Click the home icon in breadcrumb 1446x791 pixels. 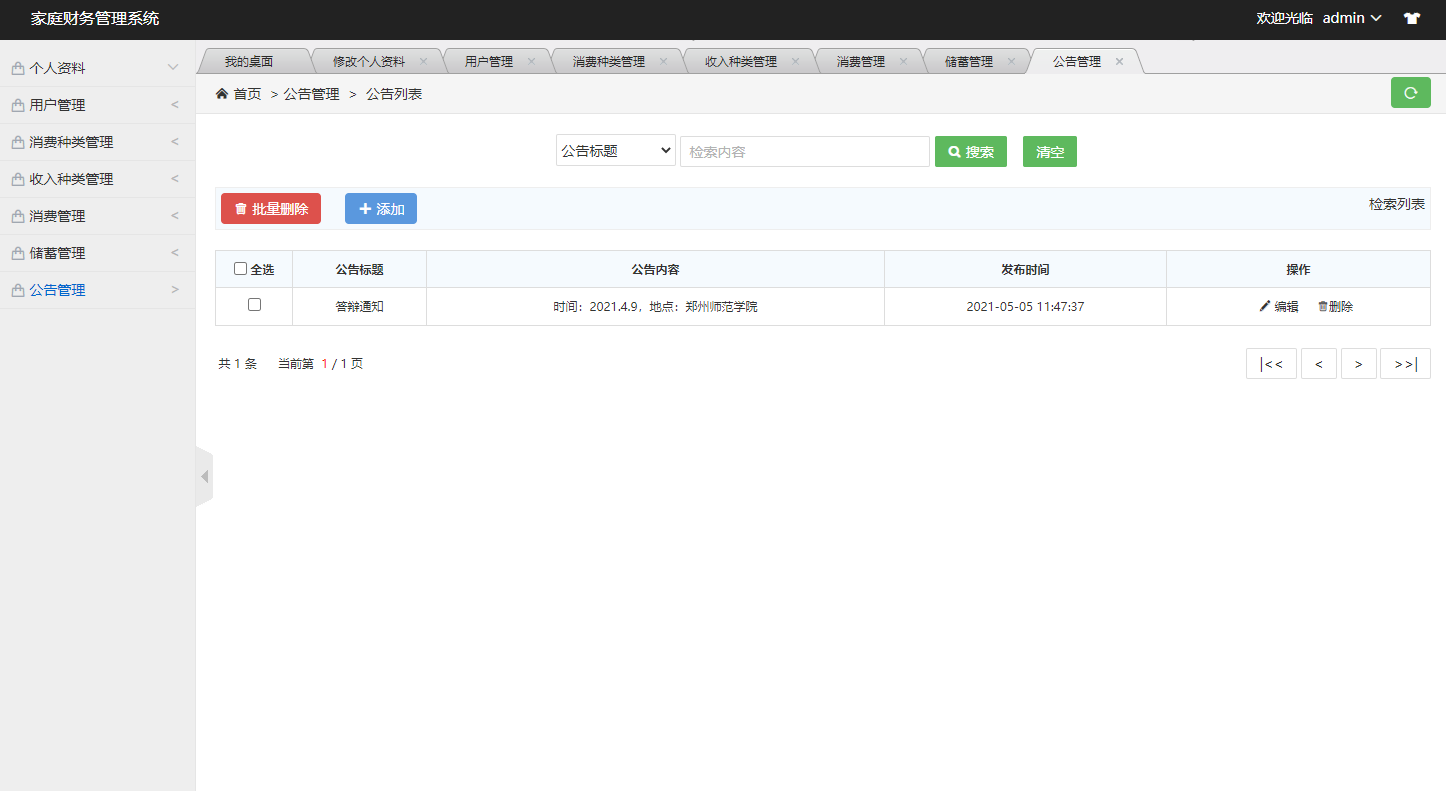click(x=221, y=92)
